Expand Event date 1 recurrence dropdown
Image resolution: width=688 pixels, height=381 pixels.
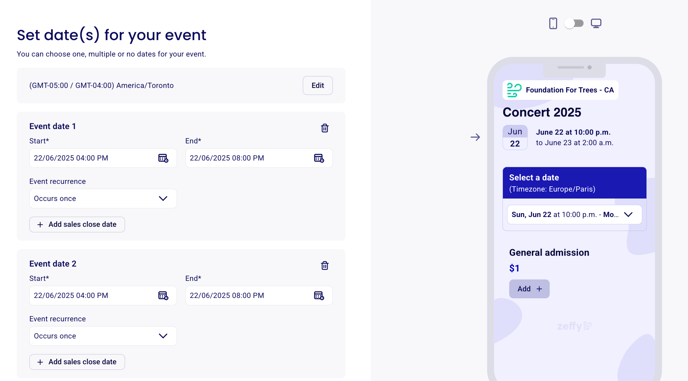(x=103, y=198)
